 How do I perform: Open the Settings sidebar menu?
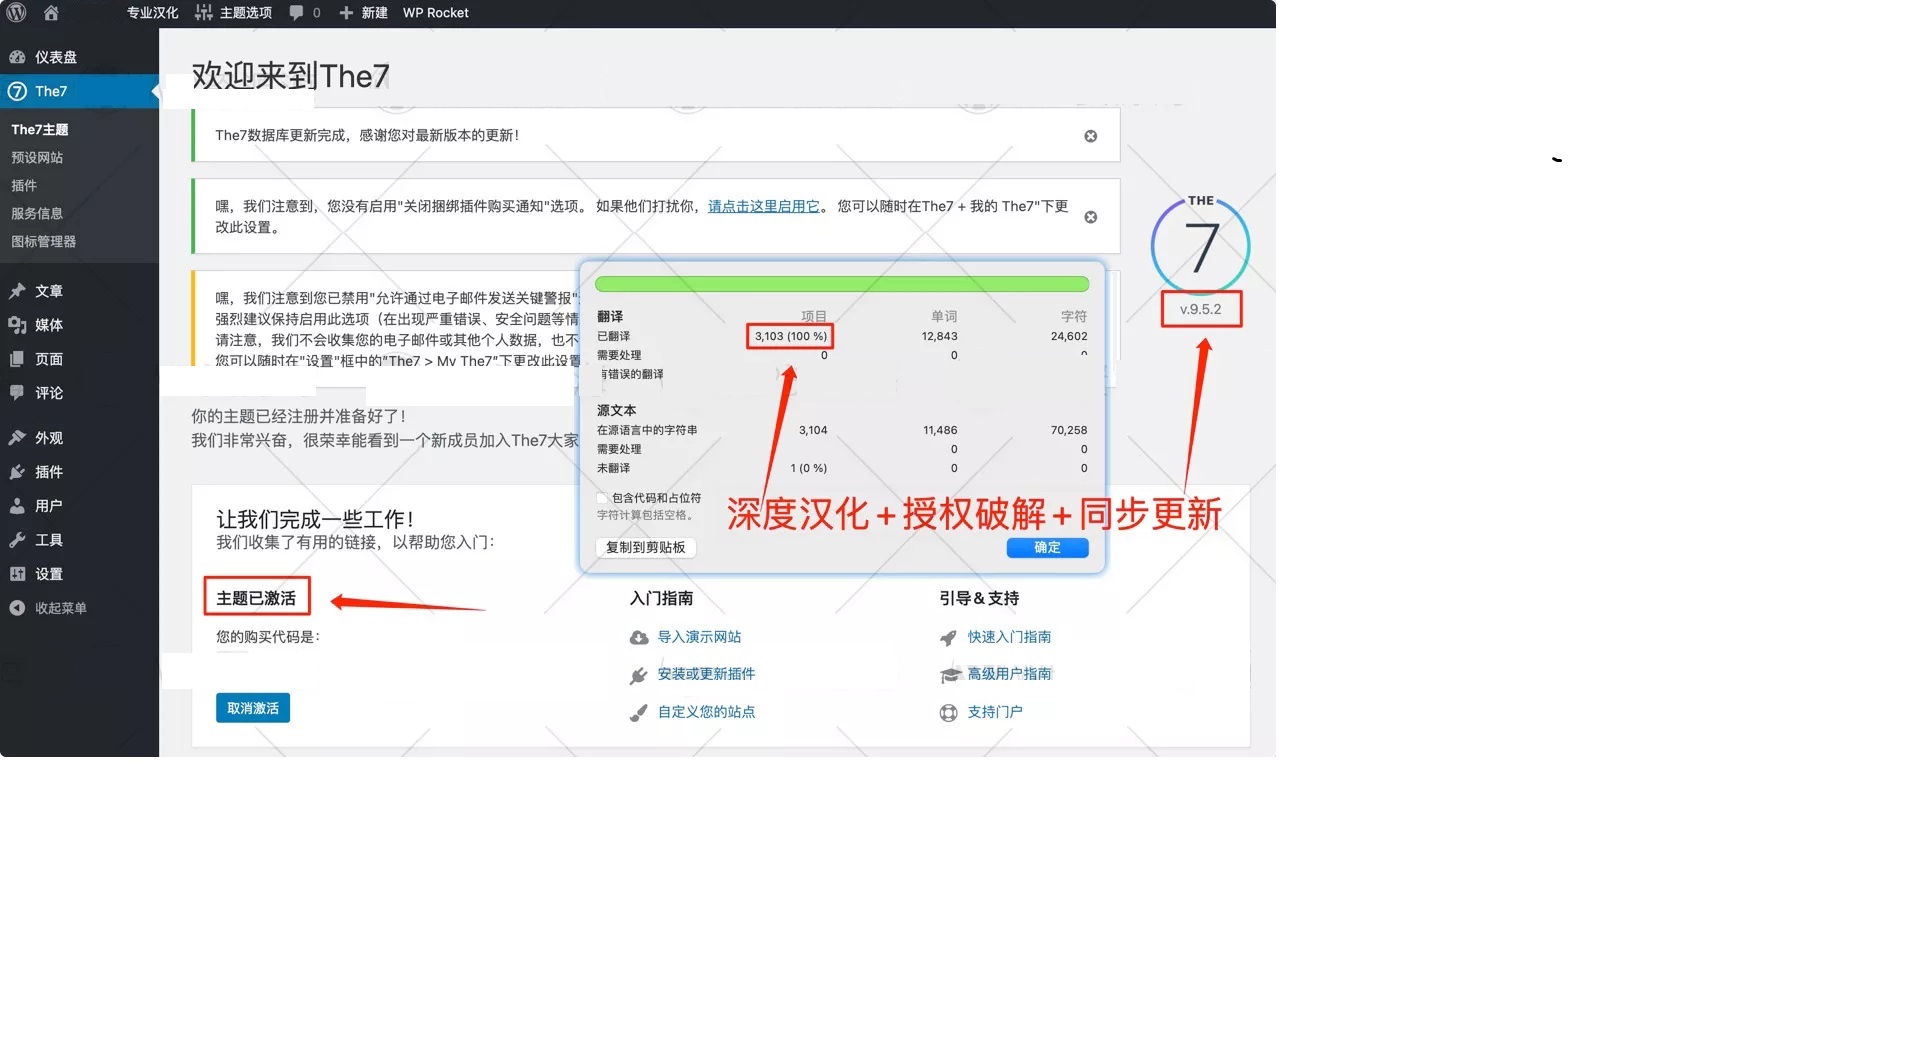[48, 574]
